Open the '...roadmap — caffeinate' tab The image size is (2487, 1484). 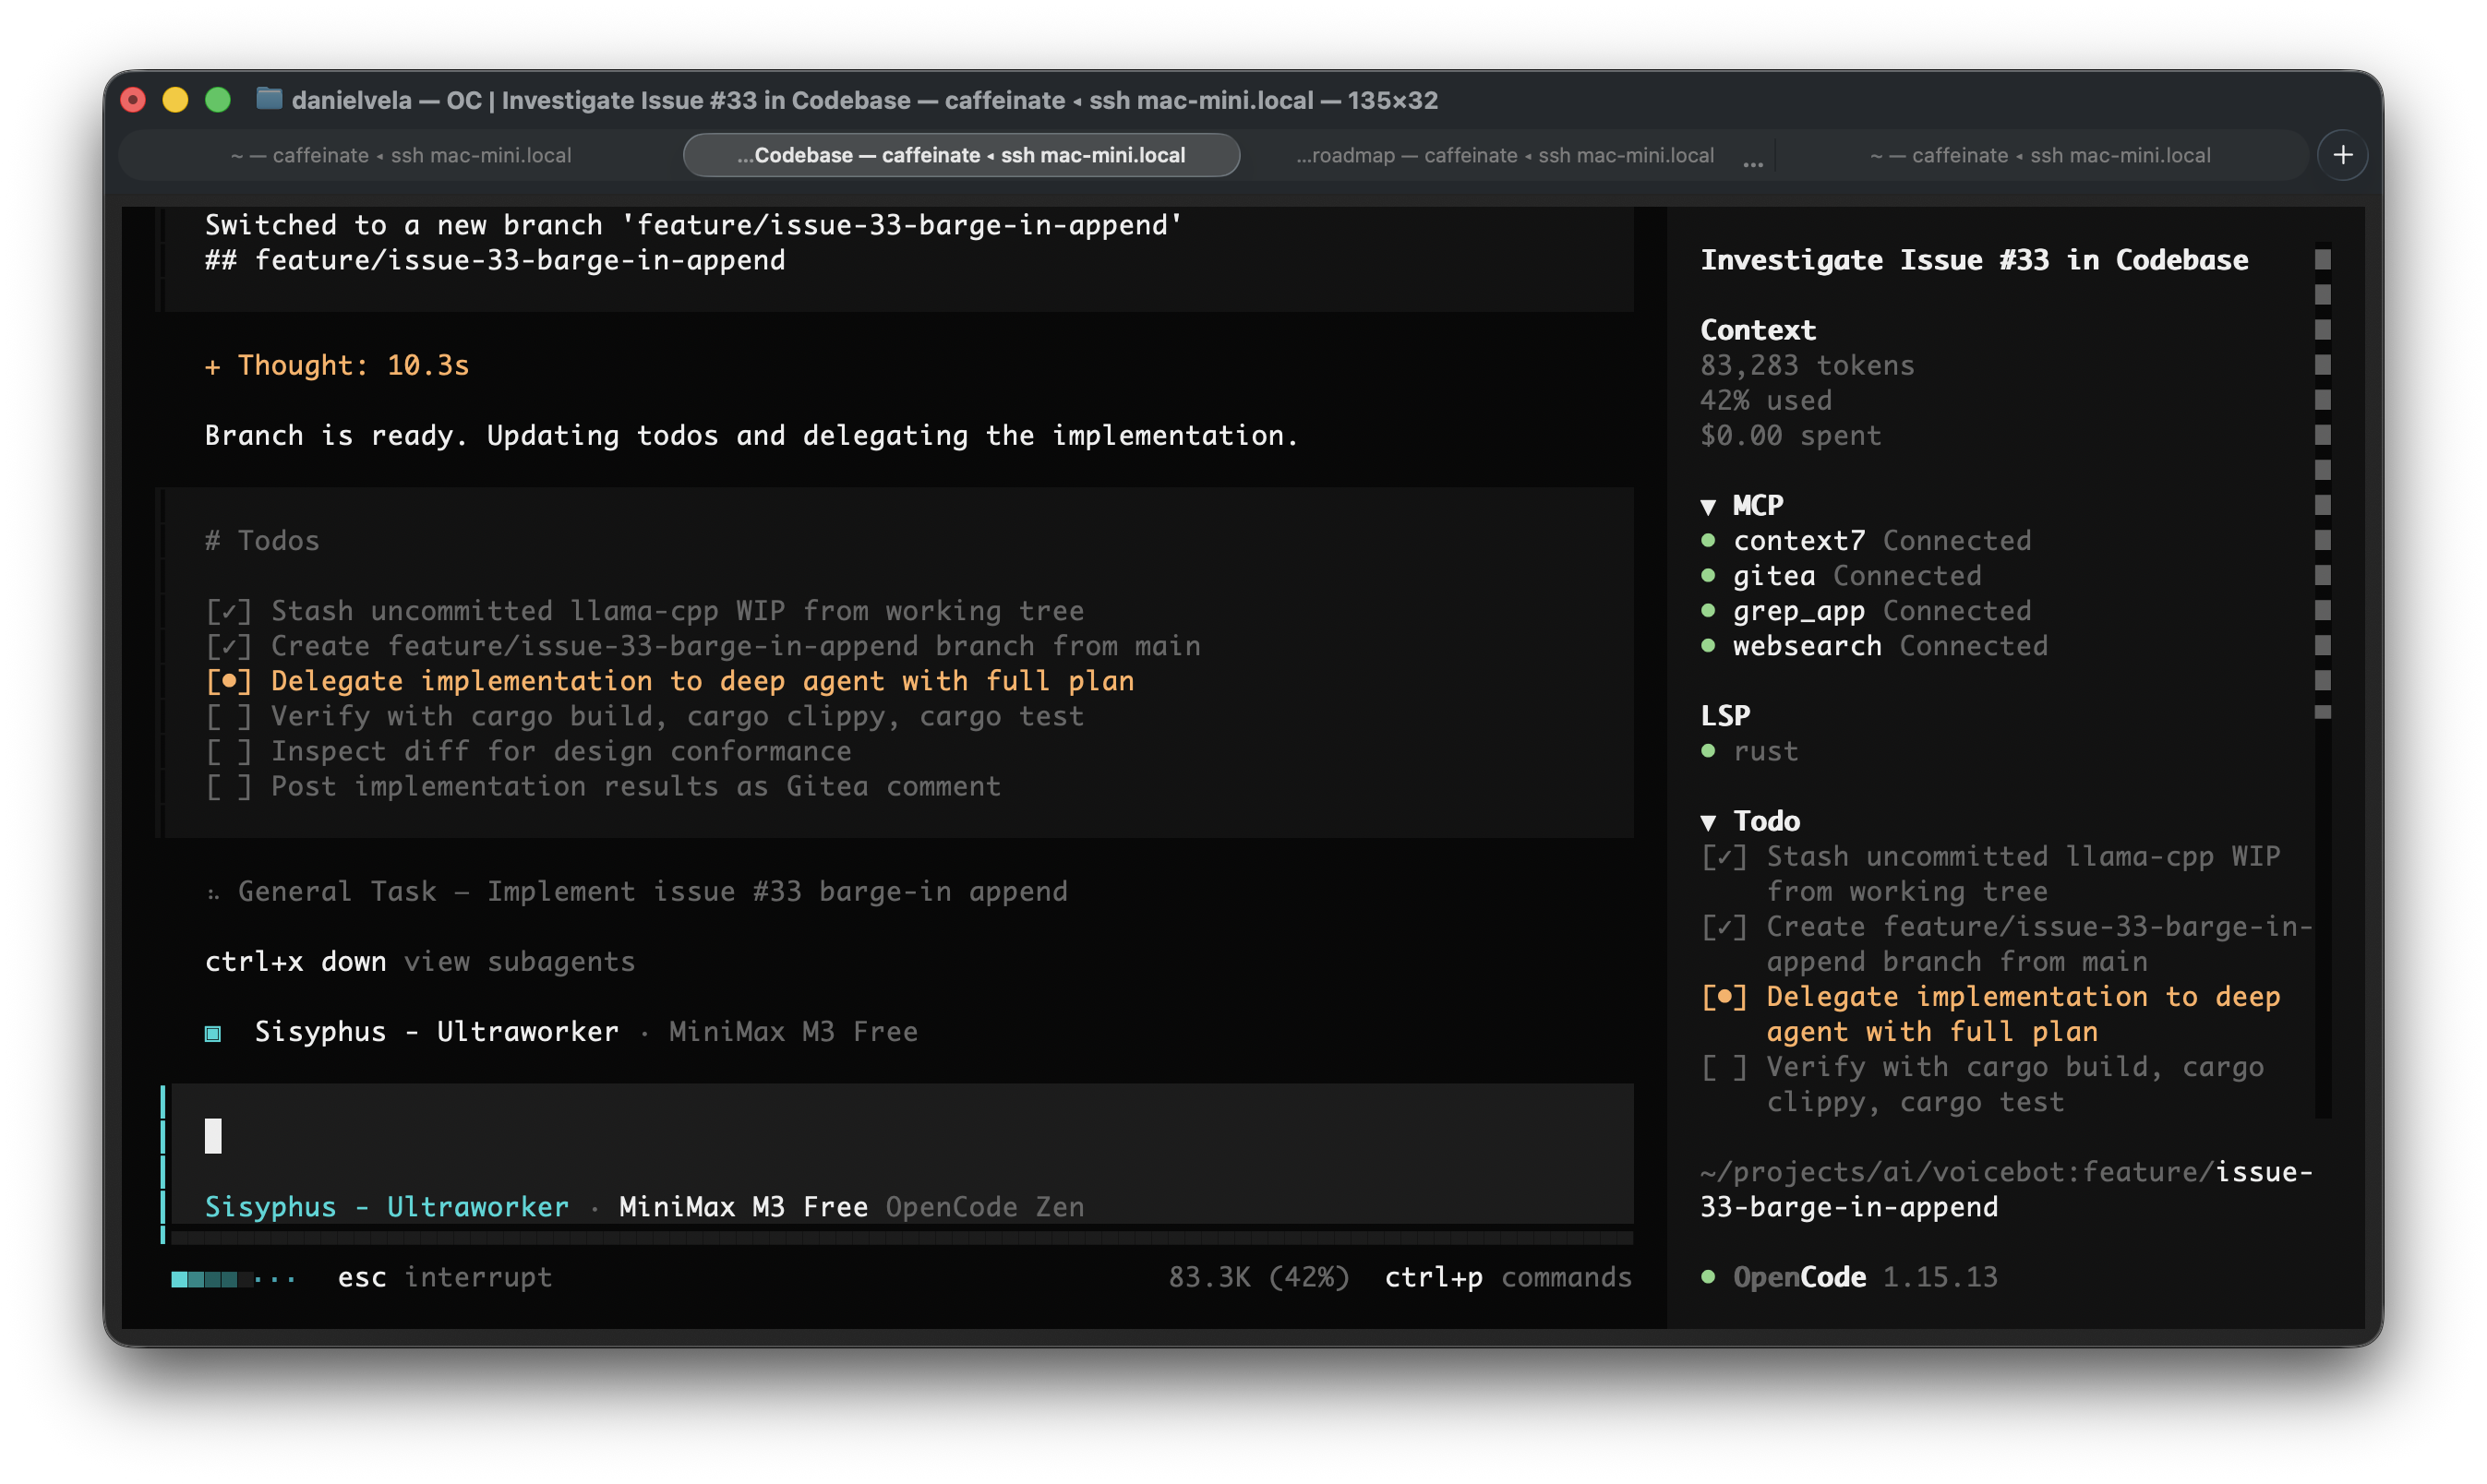tap(1504, 155)
